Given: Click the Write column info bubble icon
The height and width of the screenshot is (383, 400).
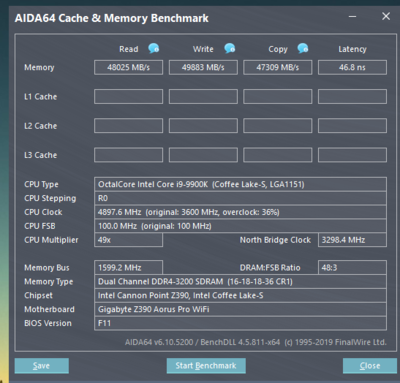Looking at the screenshot, I should pyautogui.click(x=230, y=48).
